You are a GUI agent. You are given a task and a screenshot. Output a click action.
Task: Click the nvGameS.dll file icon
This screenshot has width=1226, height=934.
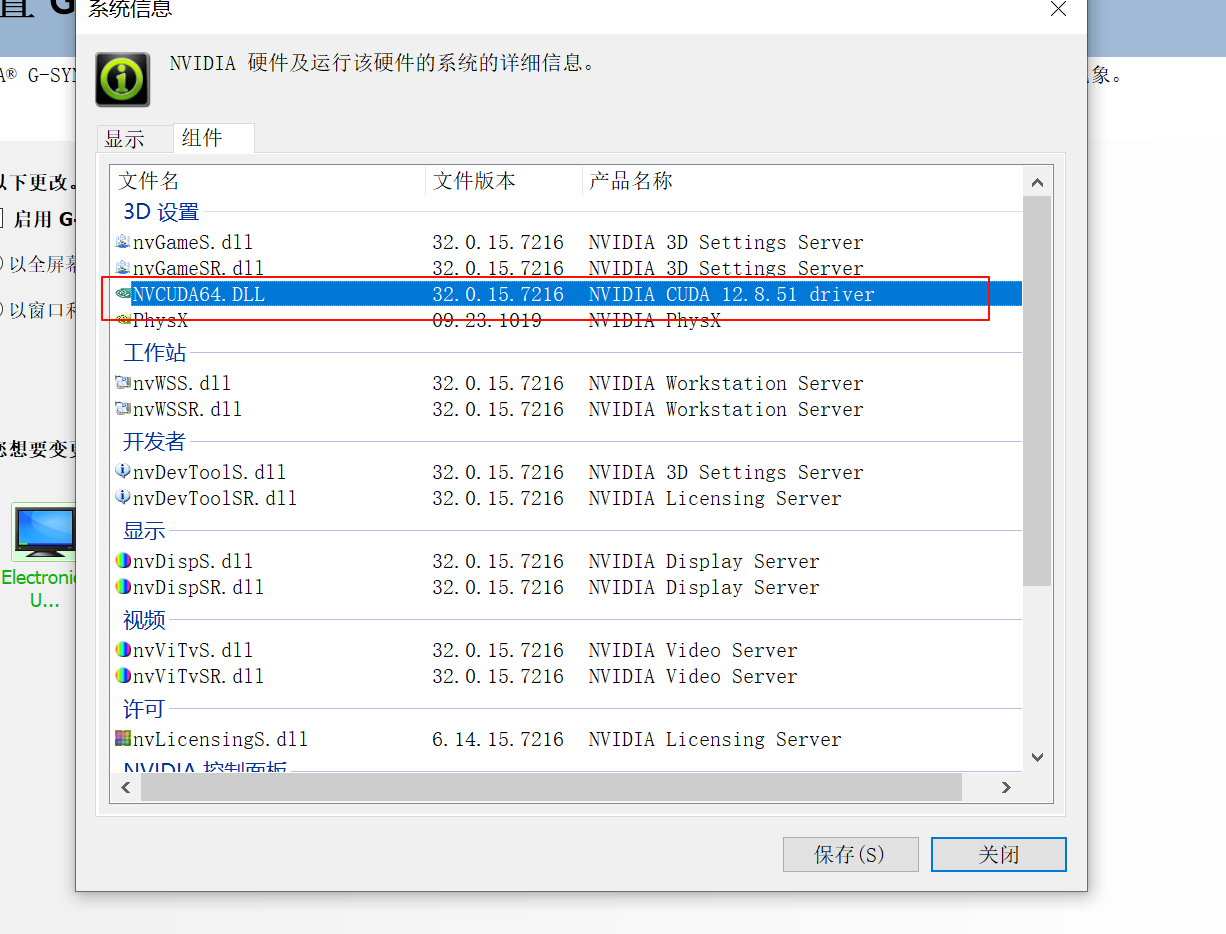pos(123,242)
